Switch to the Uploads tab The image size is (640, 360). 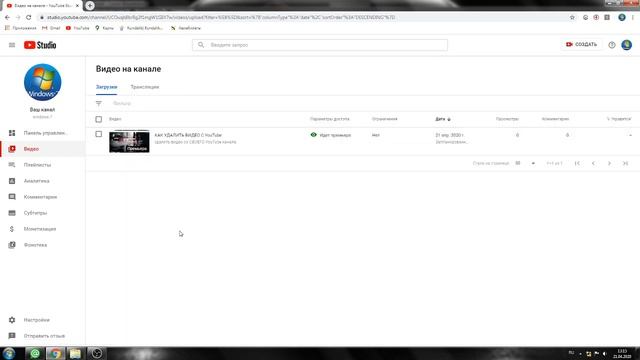tap(107, 87)
